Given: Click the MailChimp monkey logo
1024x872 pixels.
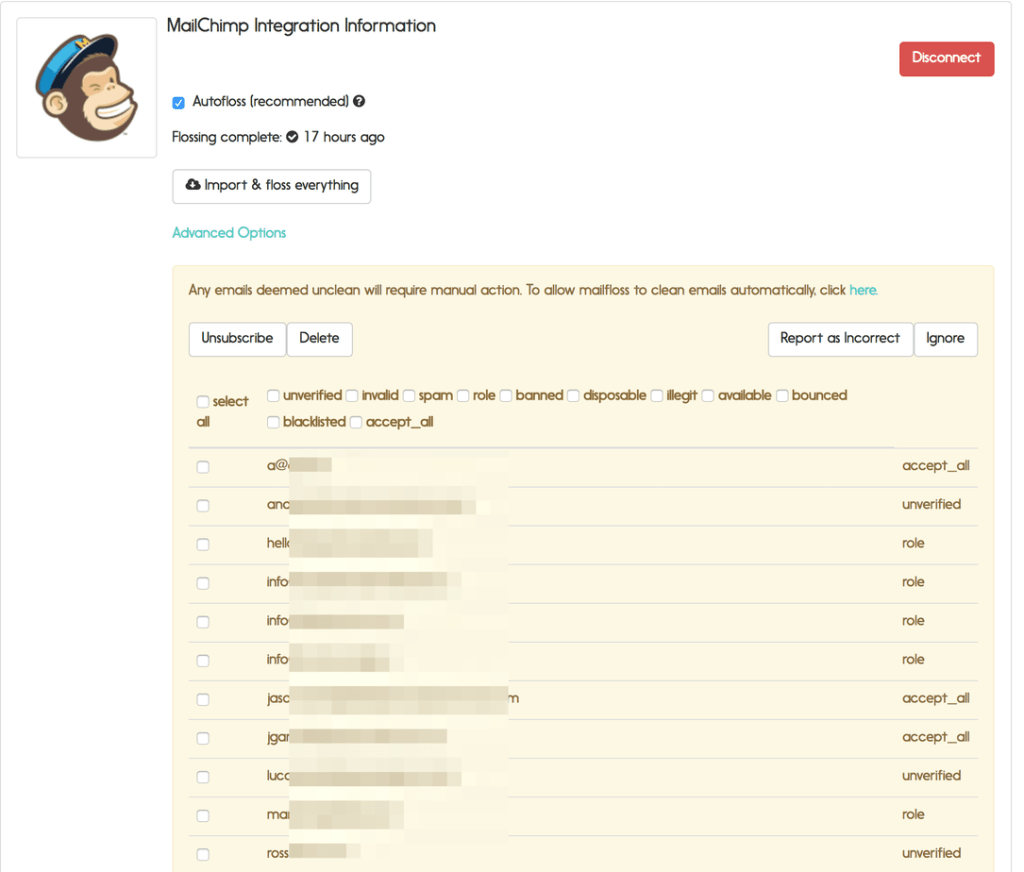Looking at the screenshot, I should pos(87,88).
